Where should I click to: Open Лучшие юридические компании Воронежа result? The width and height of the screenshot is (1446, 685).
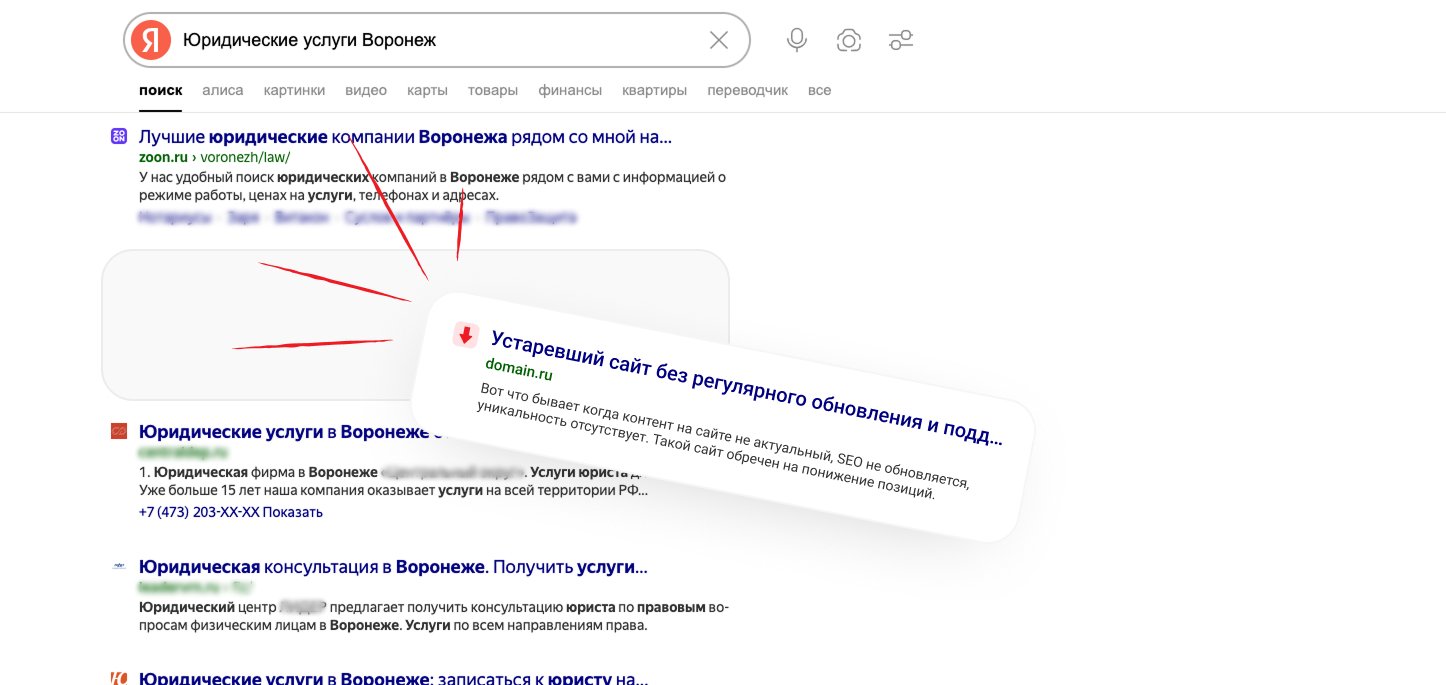405,137
